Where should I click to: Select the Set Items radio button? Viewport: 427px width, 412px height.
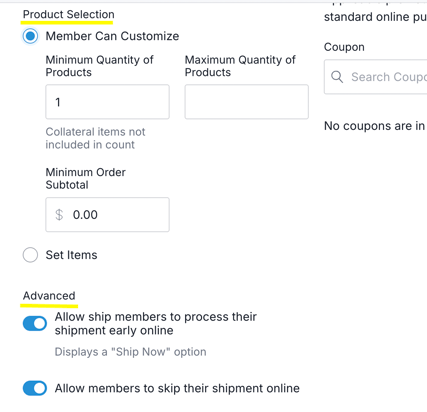[x=30, y=255]
